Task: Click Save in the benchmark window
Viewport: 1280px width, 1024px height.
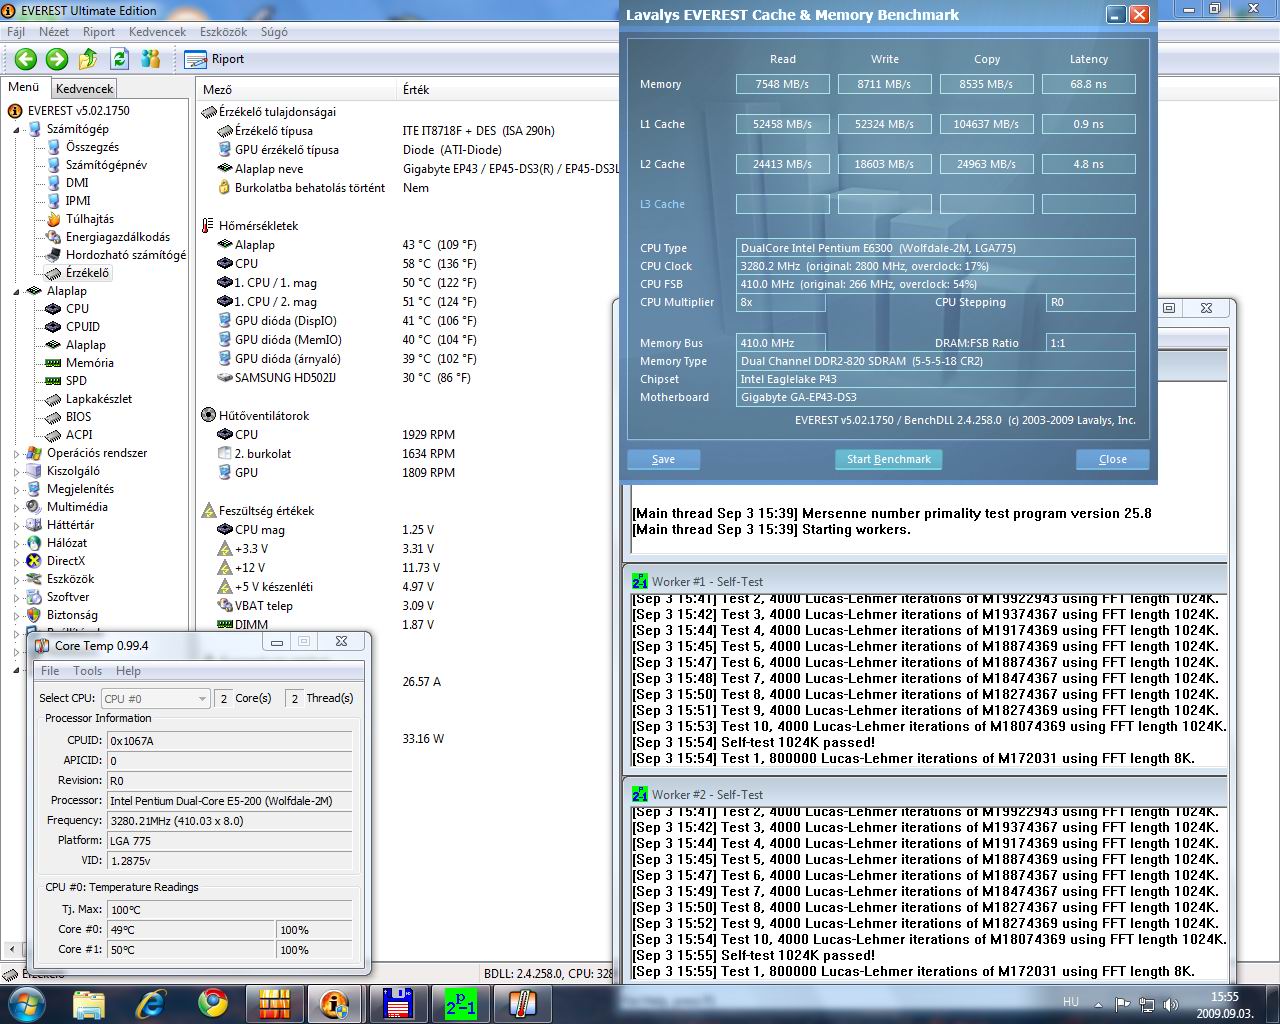Action: [x=663, y=459]
